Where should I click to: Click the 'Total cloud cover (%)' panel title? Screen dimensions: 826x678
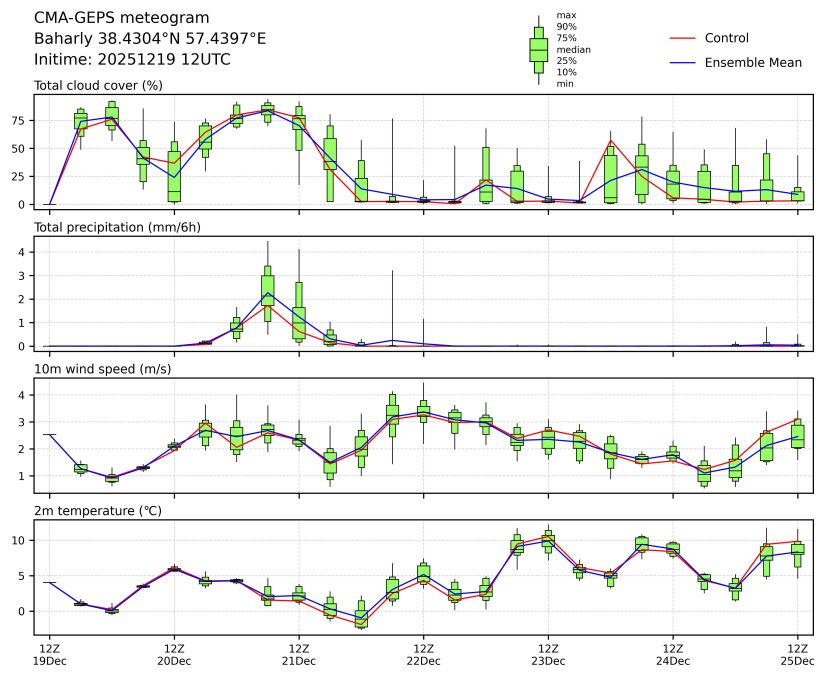coord(98,85)
